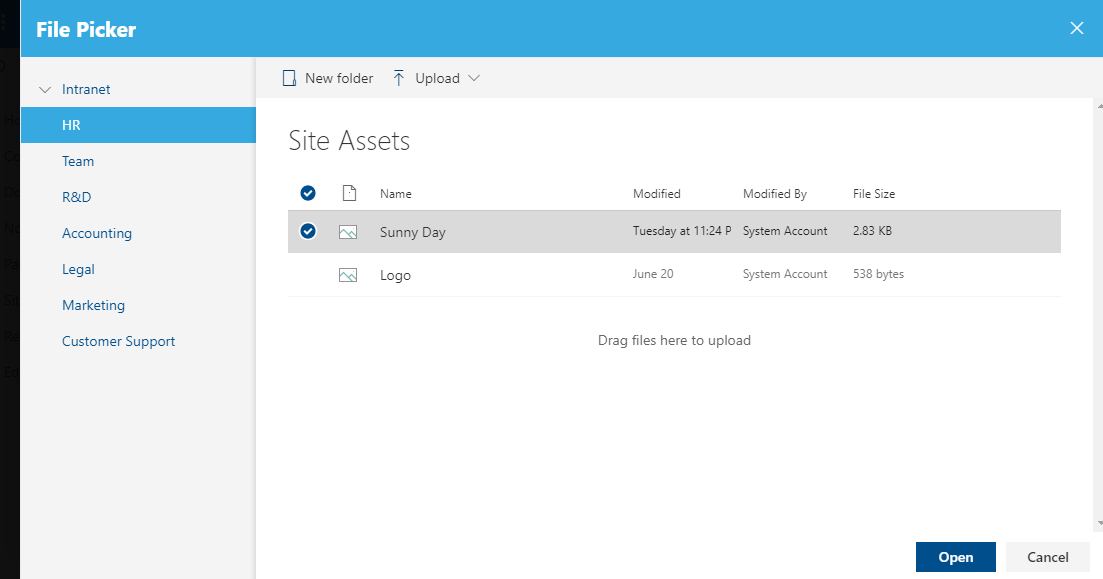
Task: Uncheck the Sunny Day file selection
Action: click(x=308, y=231)
